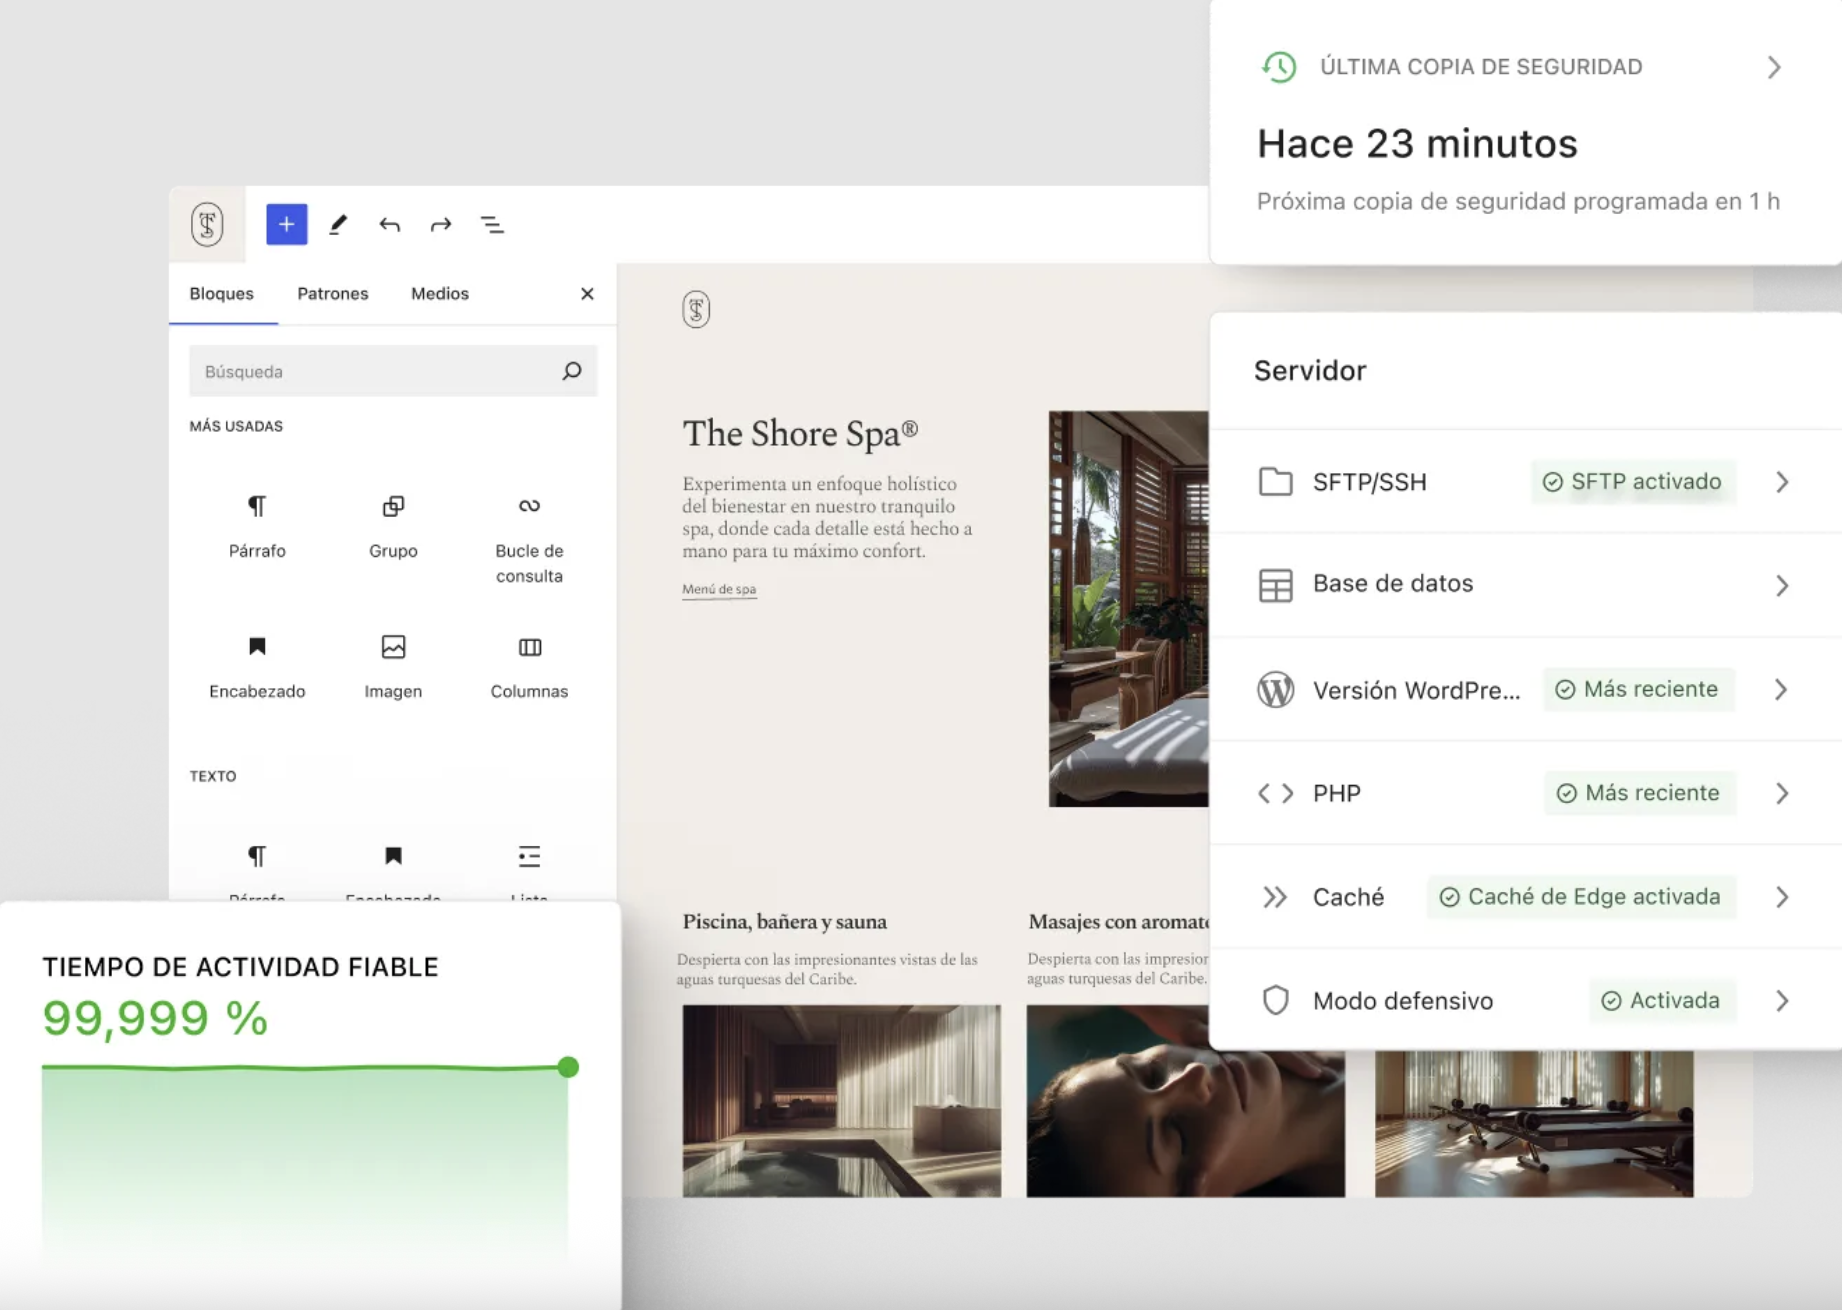1842x1310 pixels.
Task: Expand the Base de datos row
Action: click(1781, 585)
